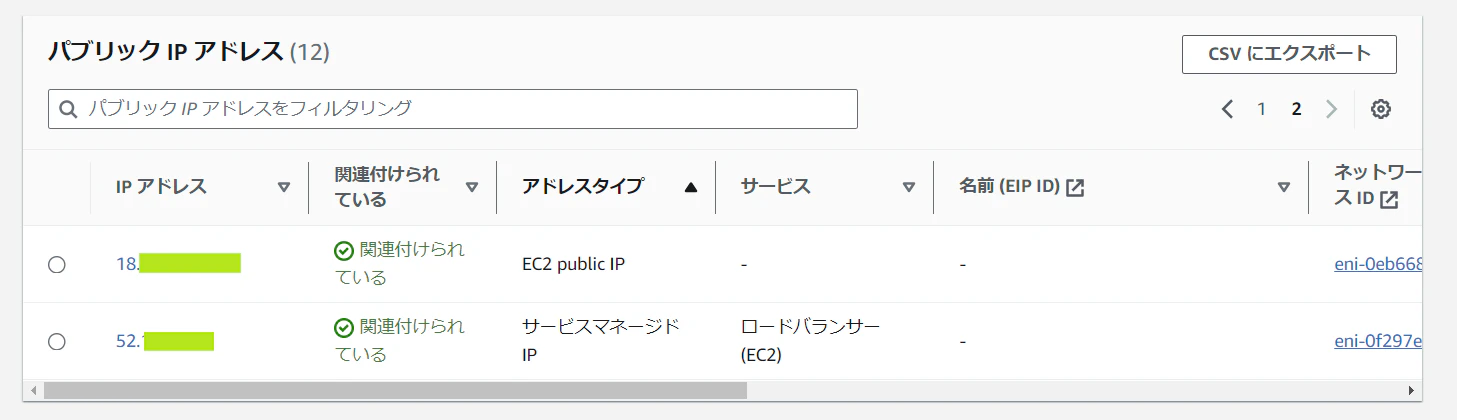Viewport: 1457px width, 420px height.
Task: Focus the パブリック IP アドレス filter field
Action: 453,109
